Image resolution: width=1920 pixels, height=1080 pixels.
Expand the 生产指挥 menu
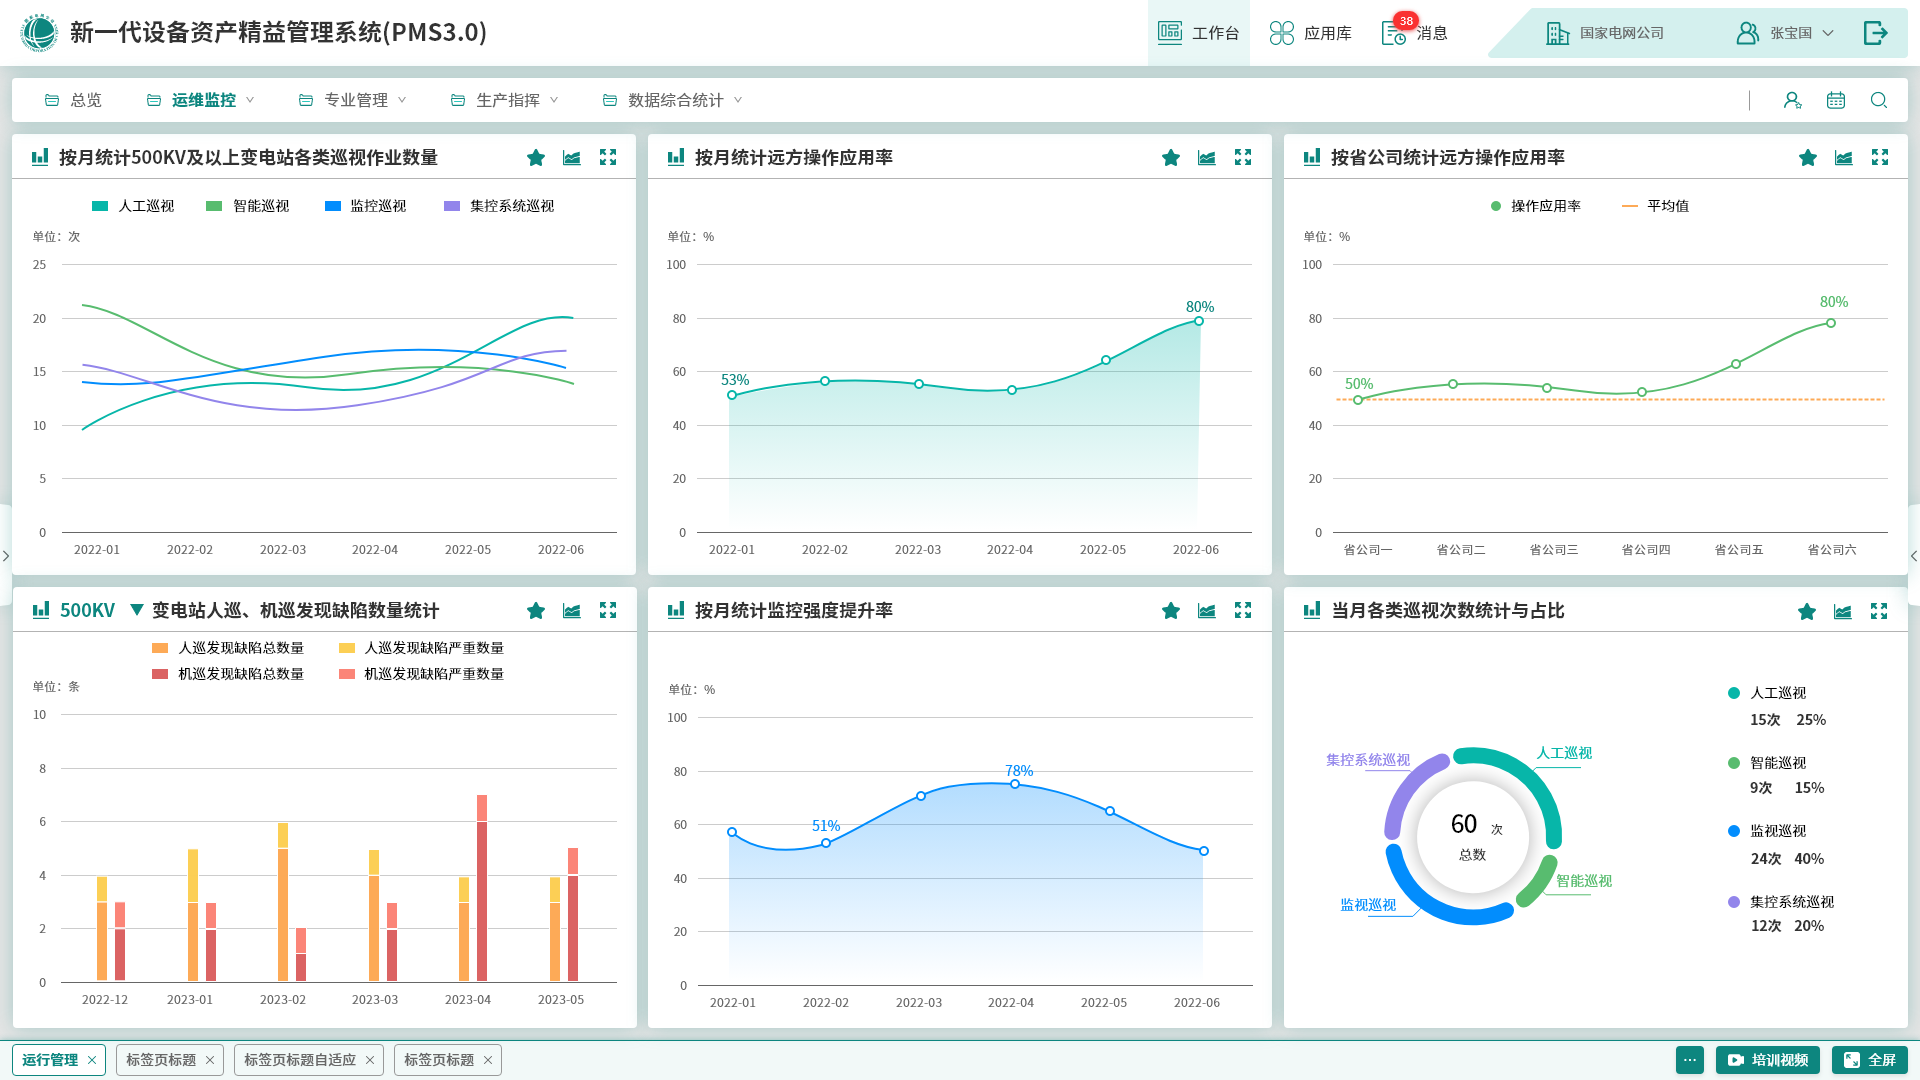coord(504,100)
